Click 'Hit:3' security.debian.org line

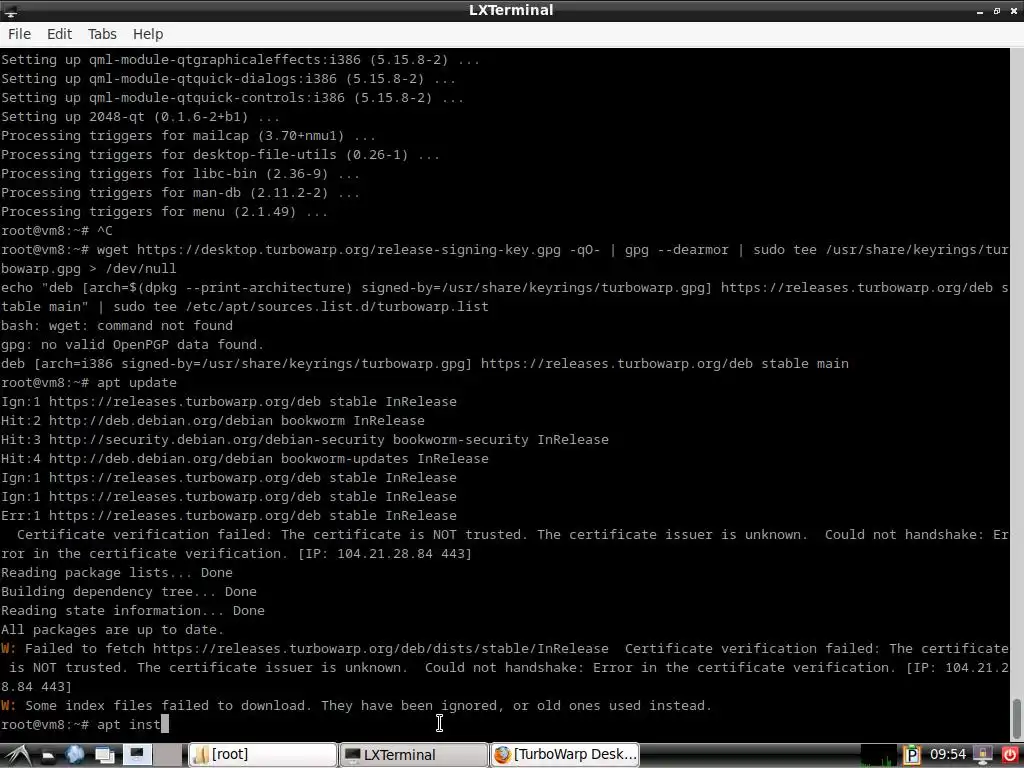[x=305, y=439]
